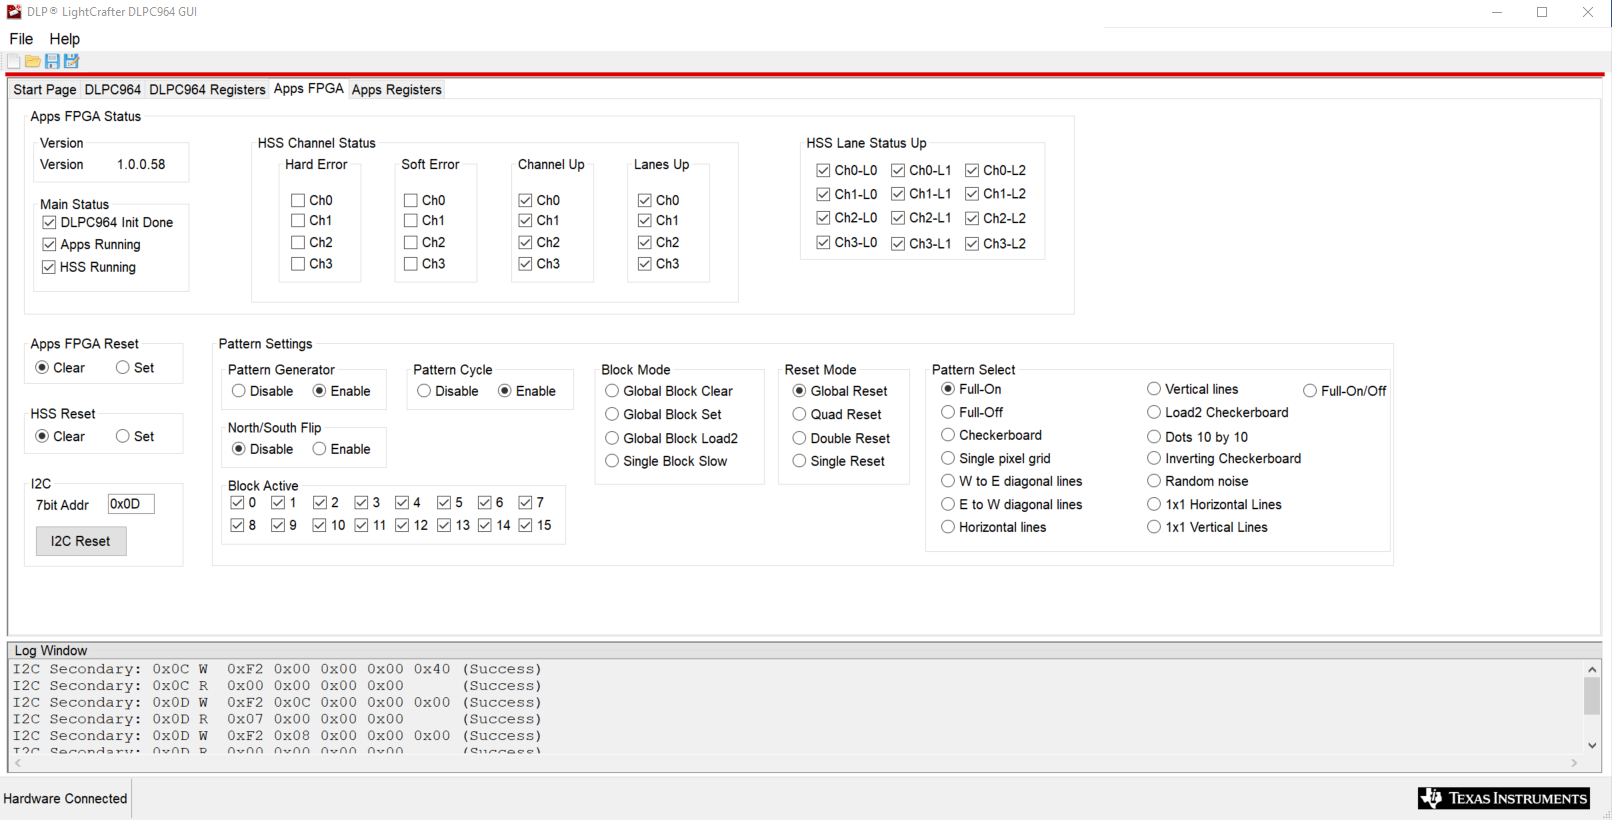Select Full-On pattern
This screenshot has width=1612, height=820.
click(x=948, y=389)
